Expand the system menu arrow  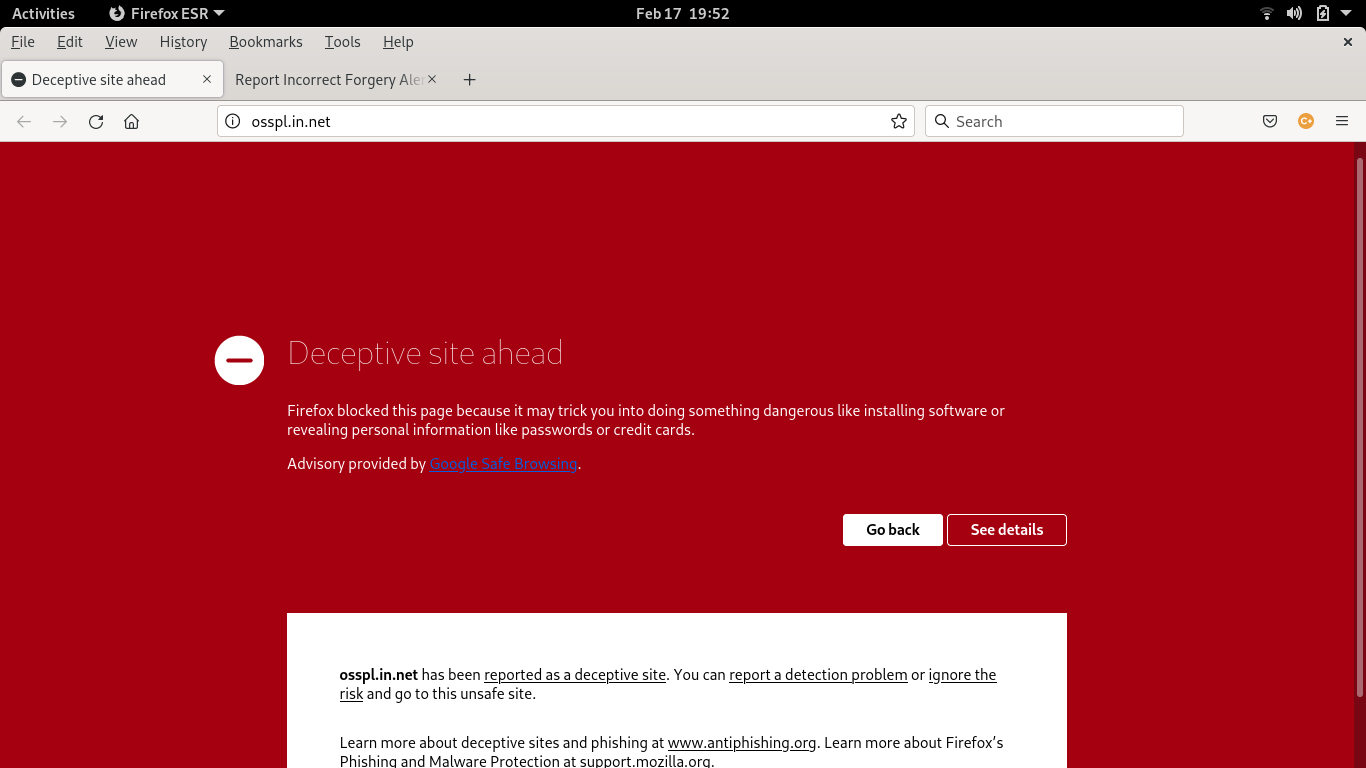[x=1347, y=13]
